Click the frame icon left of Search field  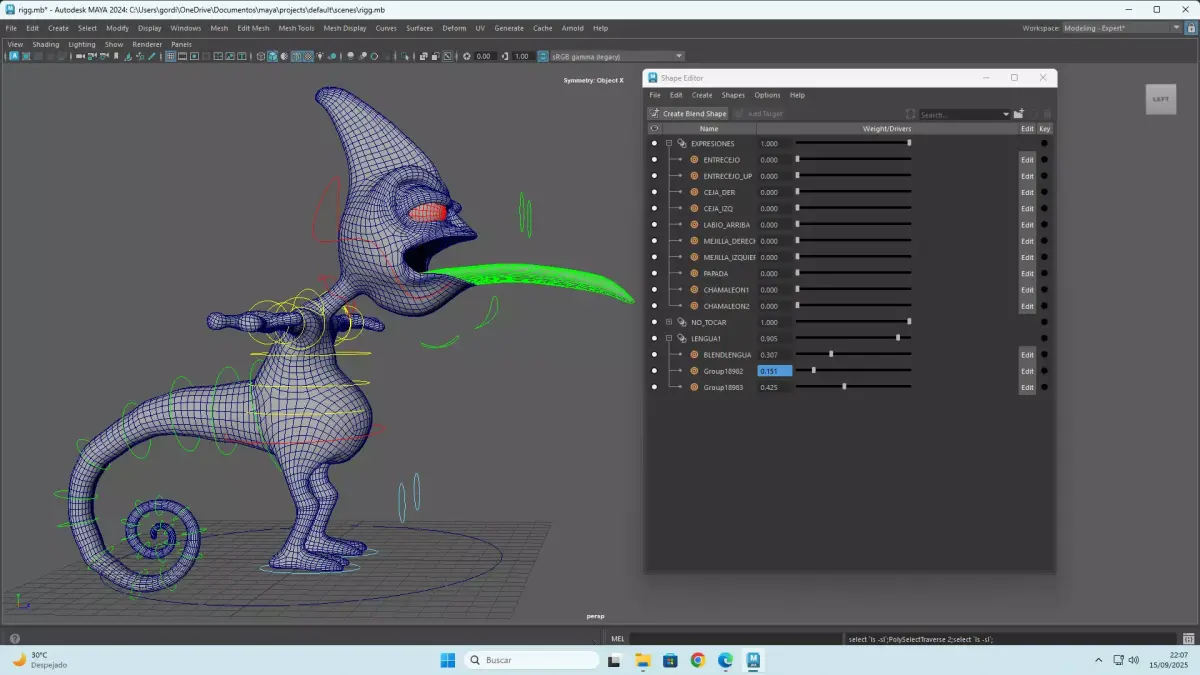[910, 114]
